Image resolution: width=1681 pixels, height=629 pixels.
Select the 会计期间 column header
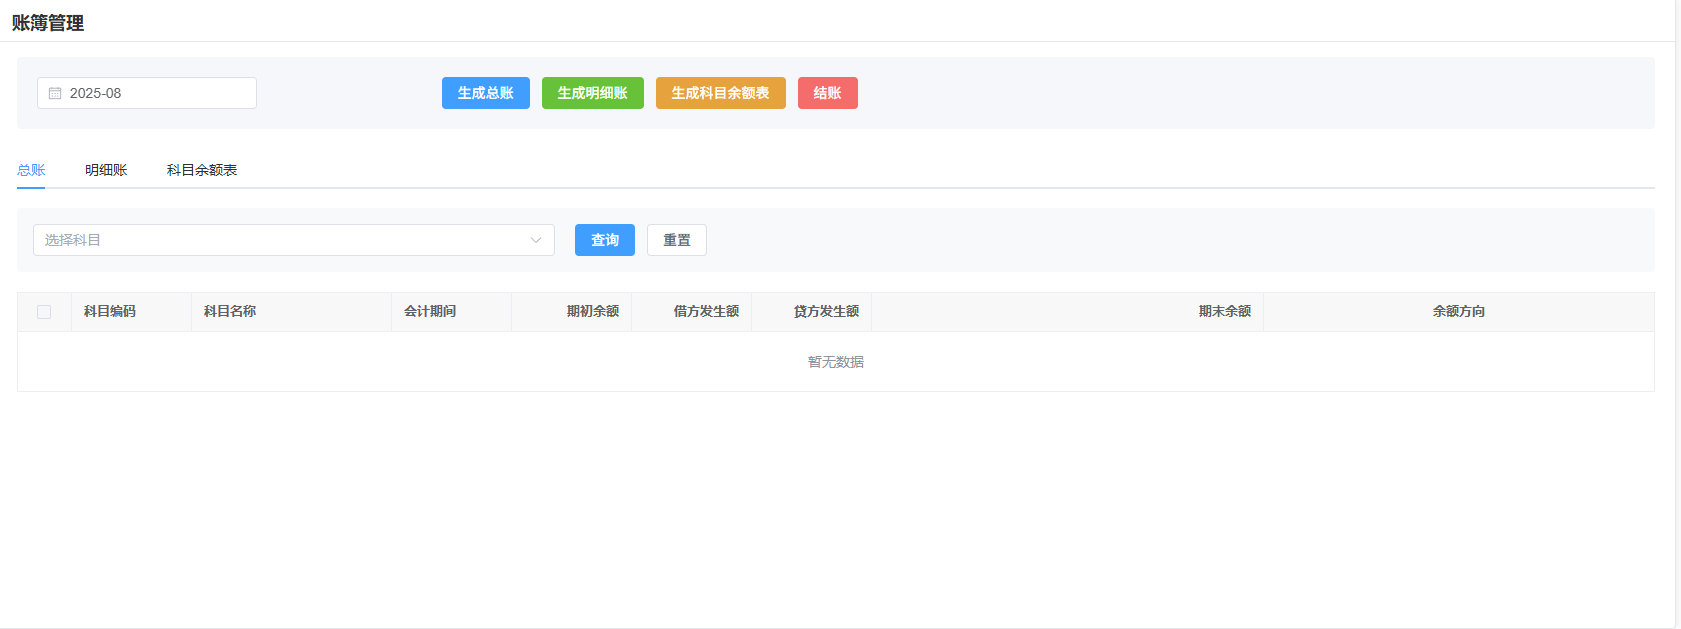[430, 312]
